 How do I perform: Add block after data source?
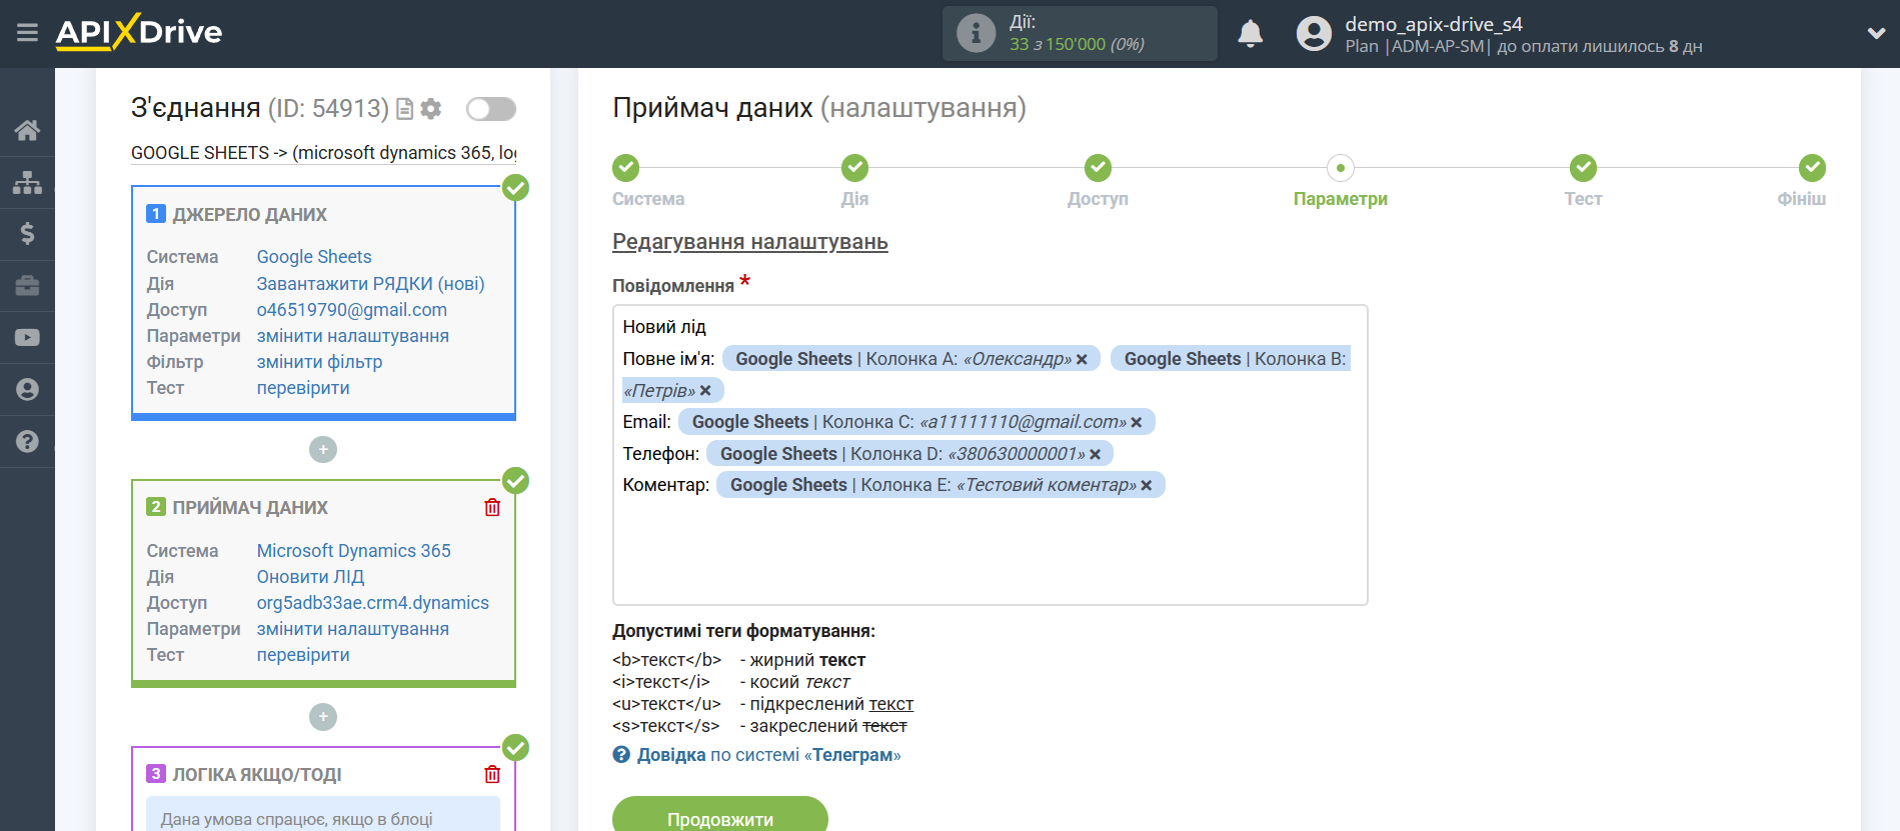323,450
